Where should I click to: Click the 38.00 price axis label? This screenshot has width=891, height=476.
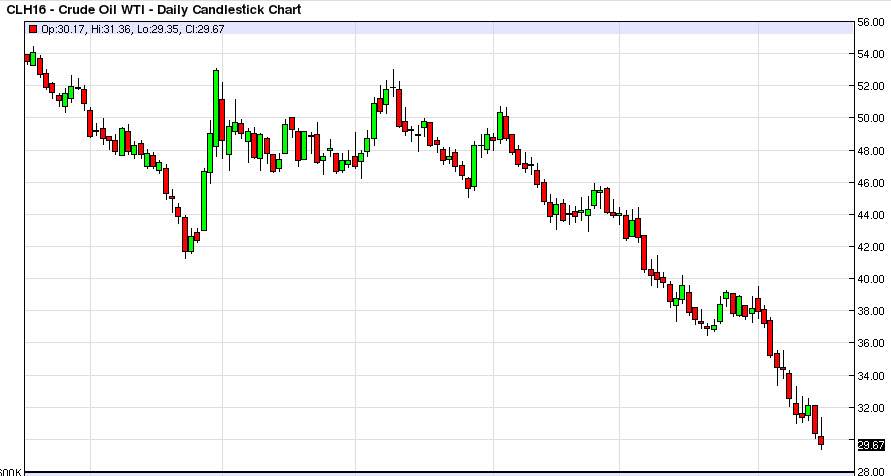tap(871, 311)
